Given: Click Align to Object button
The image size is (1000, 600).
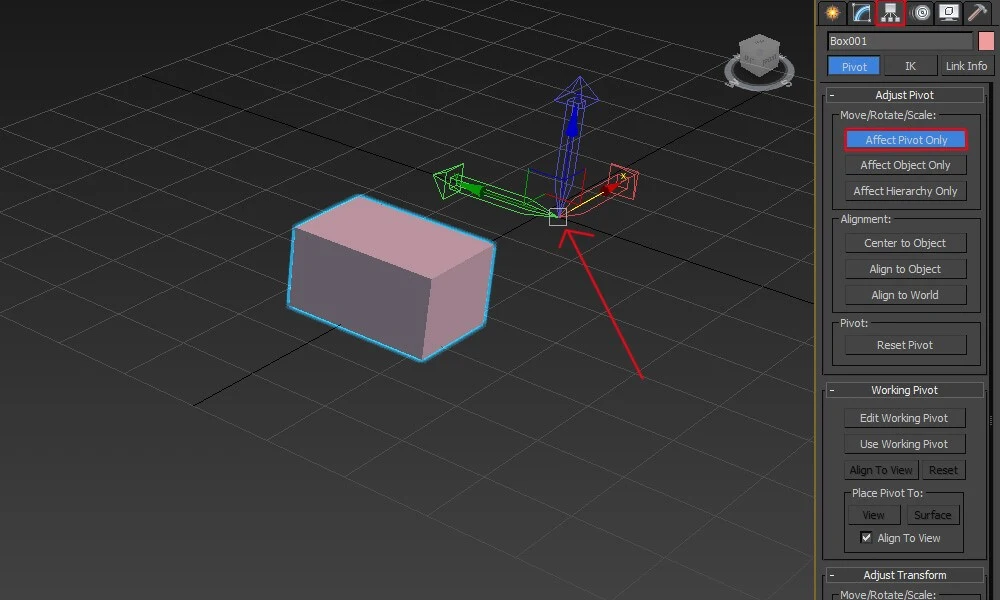Looking at the screenshot, I should click(x=906, y=269).
